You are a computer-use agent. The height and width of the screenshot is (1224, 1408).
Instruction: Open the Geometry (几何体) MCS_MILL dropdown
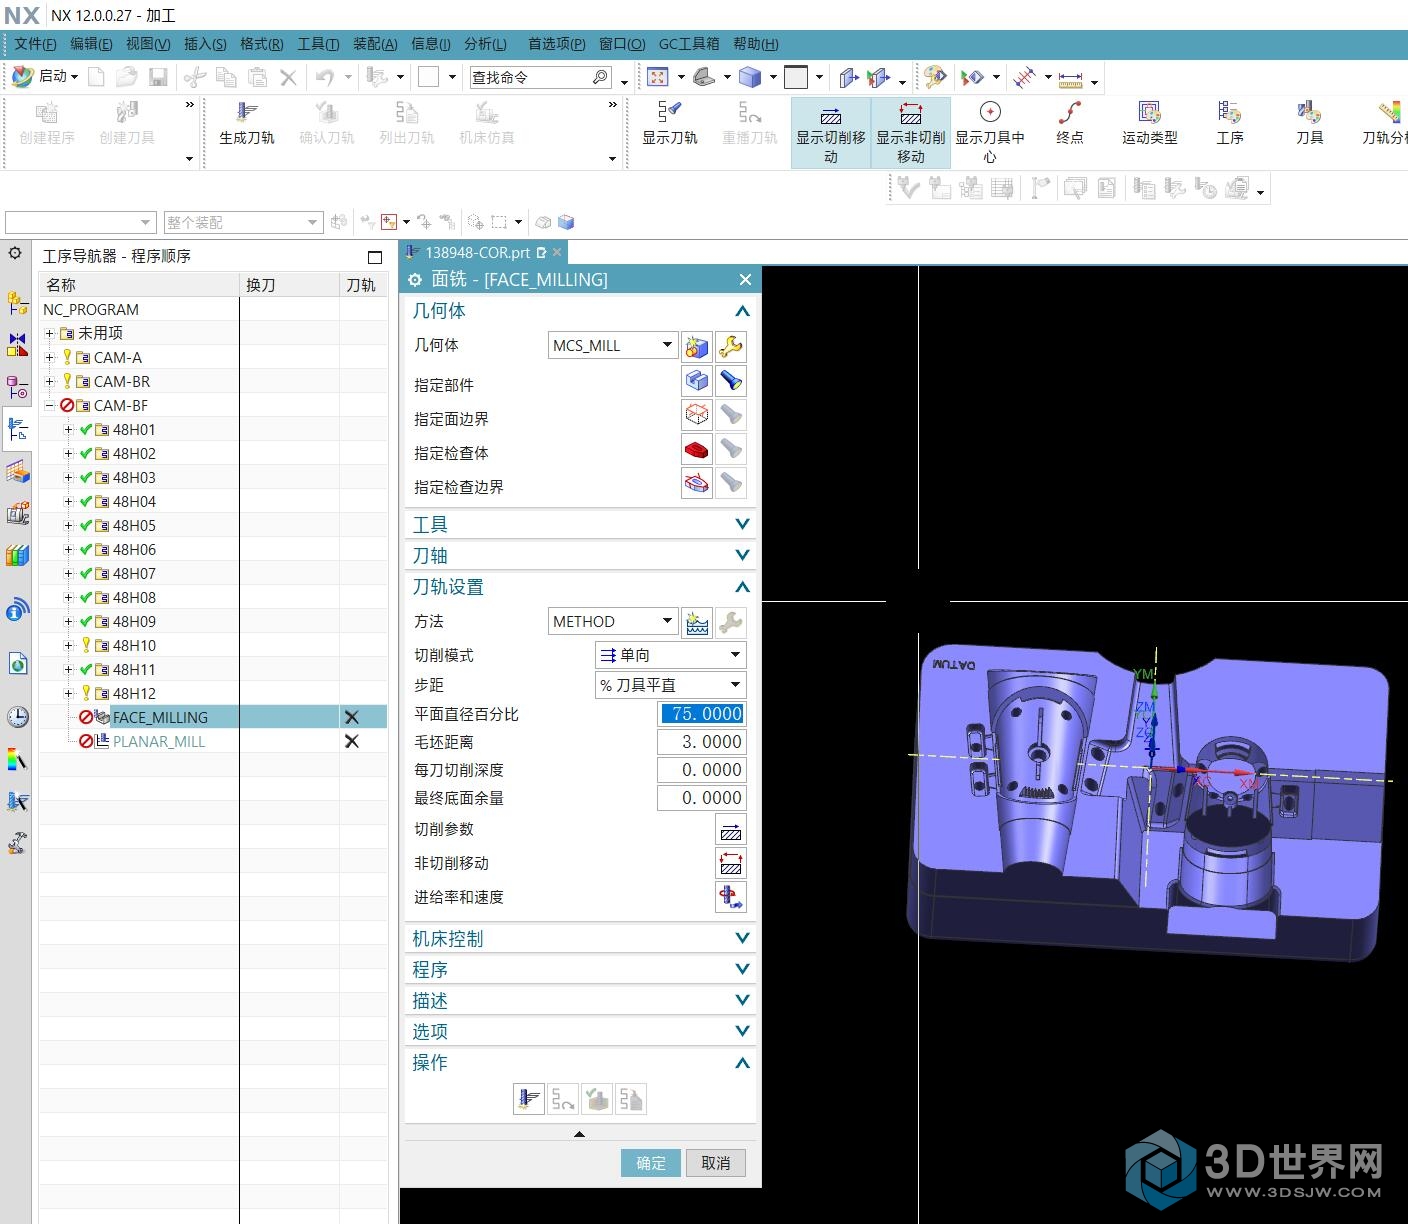[x=613, y=345]
